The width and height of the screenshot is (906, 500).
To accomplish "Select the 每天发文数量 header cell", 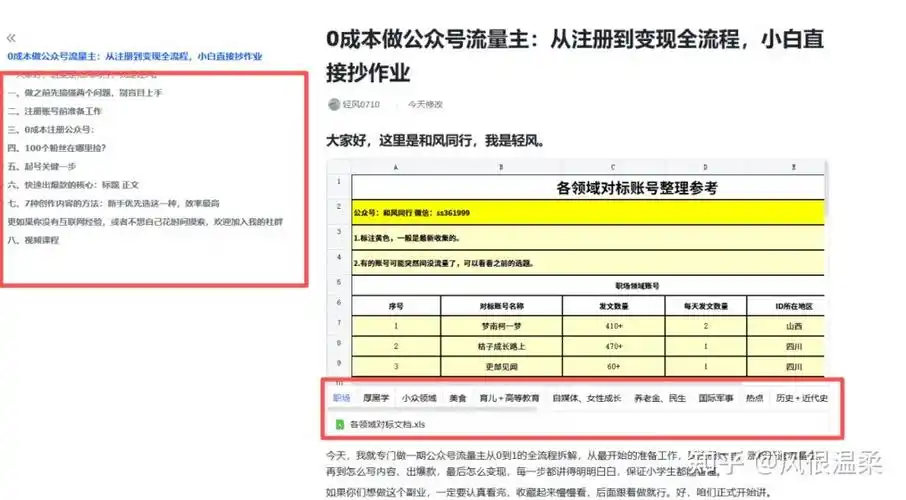I will click(x=706, y=306).
